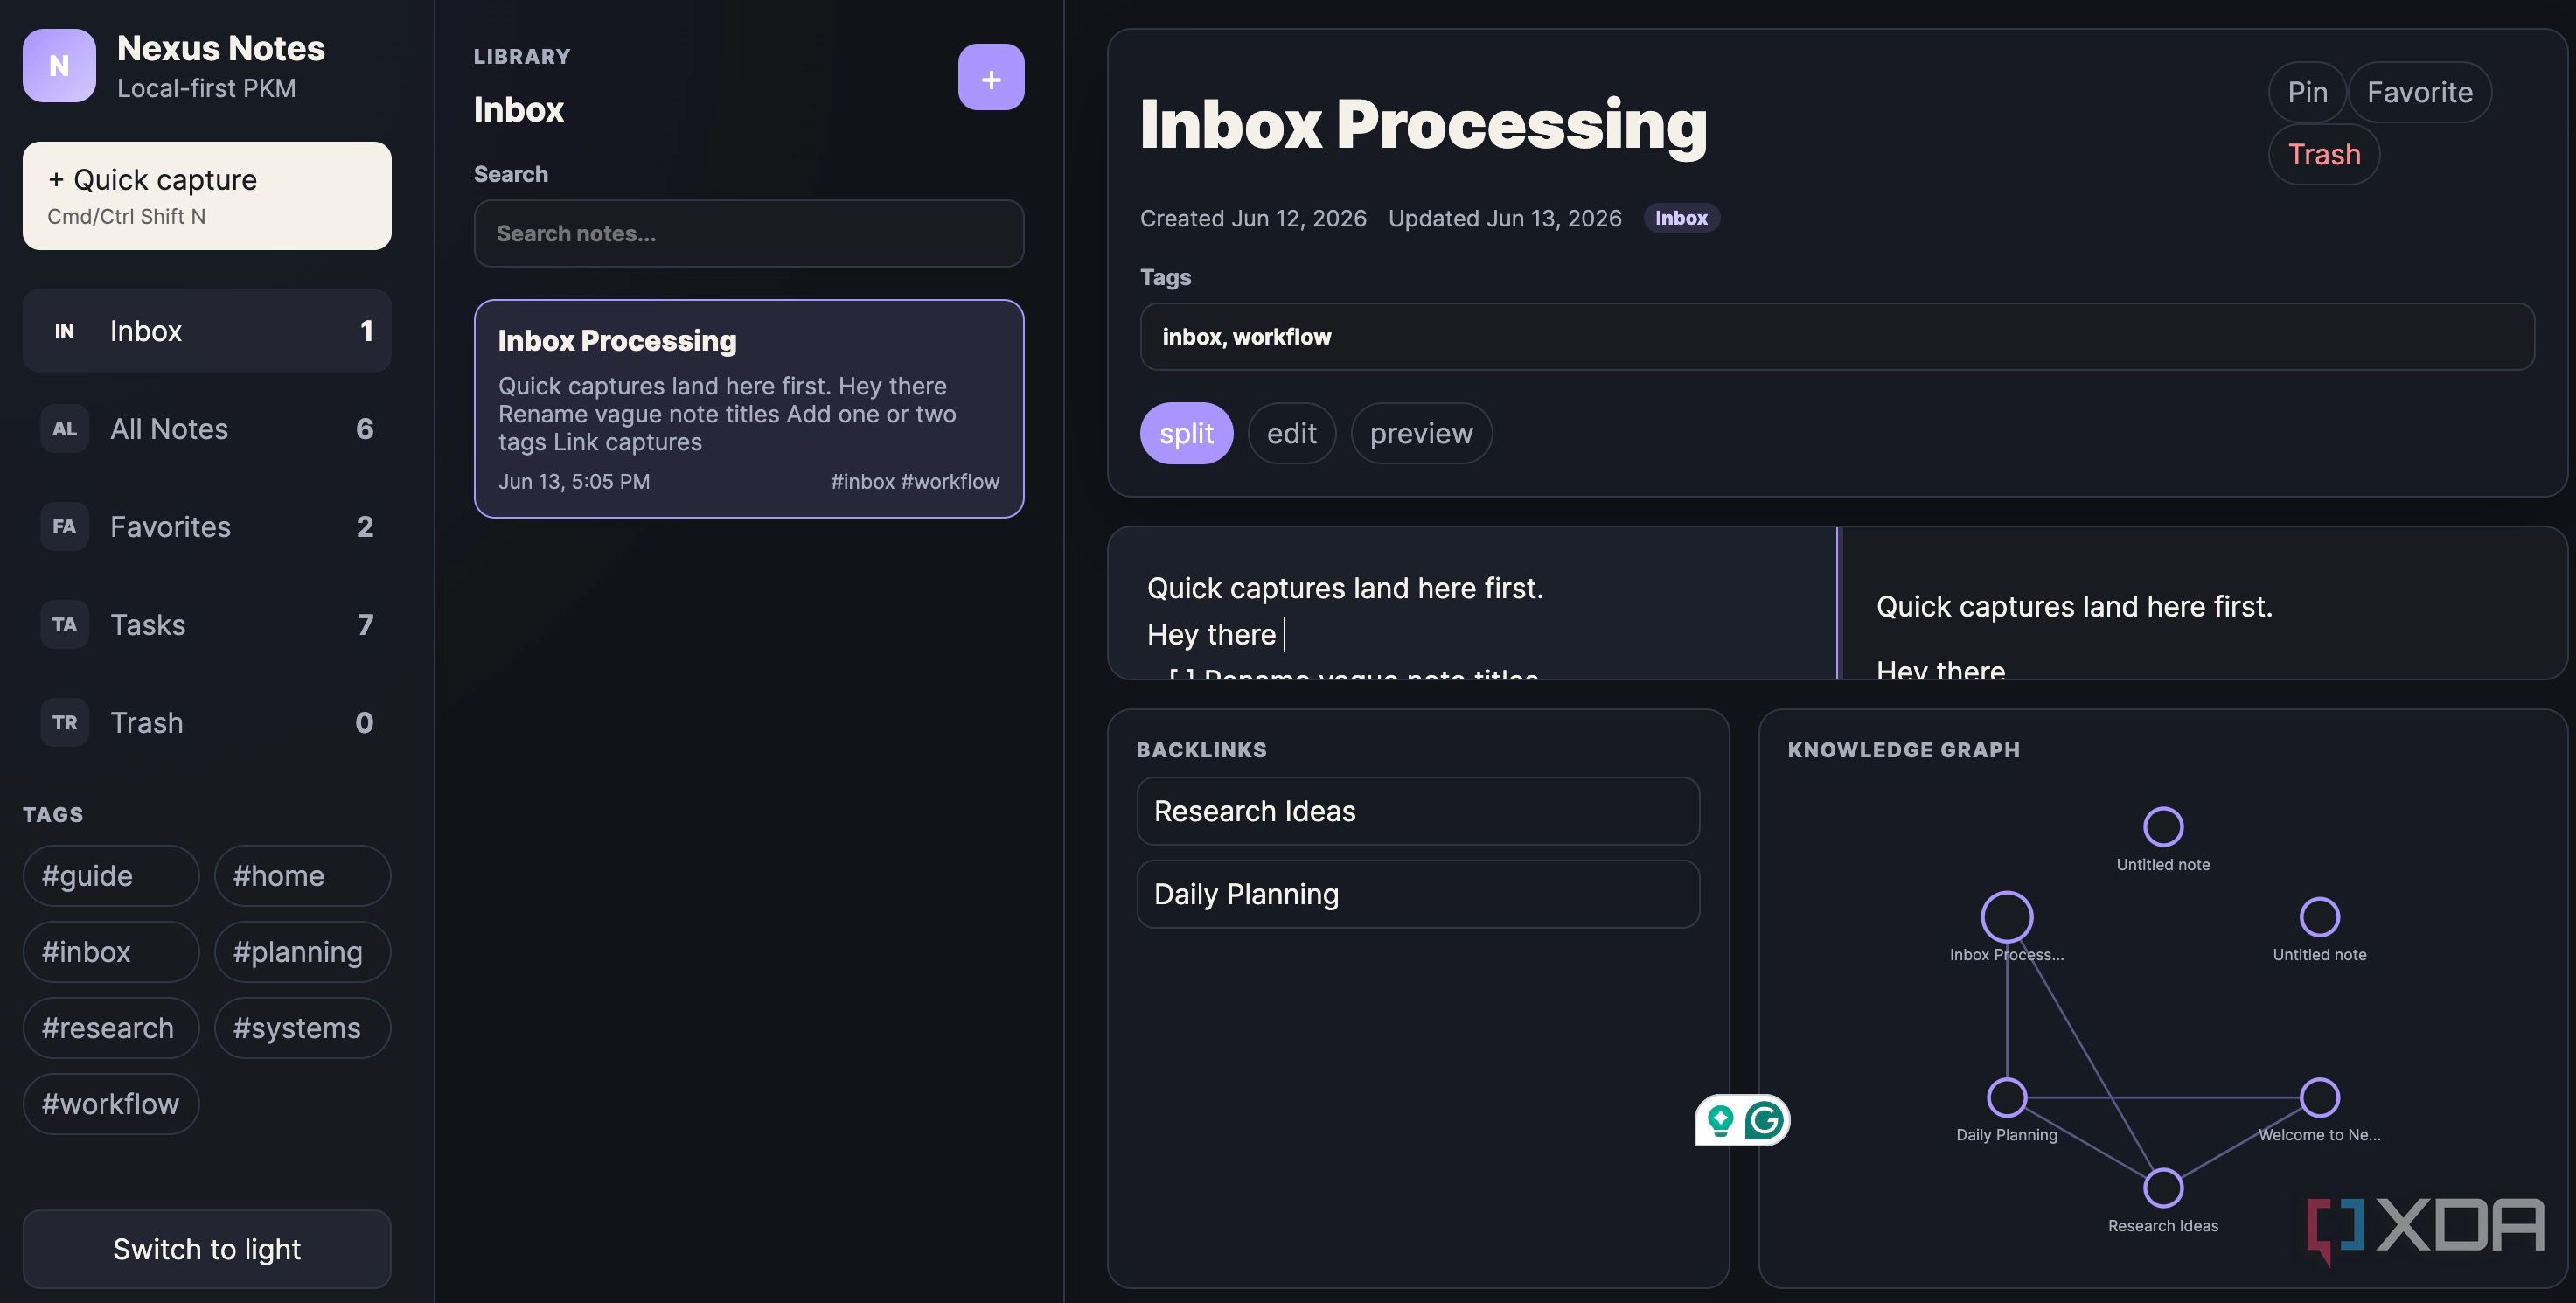Filter by the #workflow tag in sidebar
2576x1303 pixels.
coord(111,1104)
